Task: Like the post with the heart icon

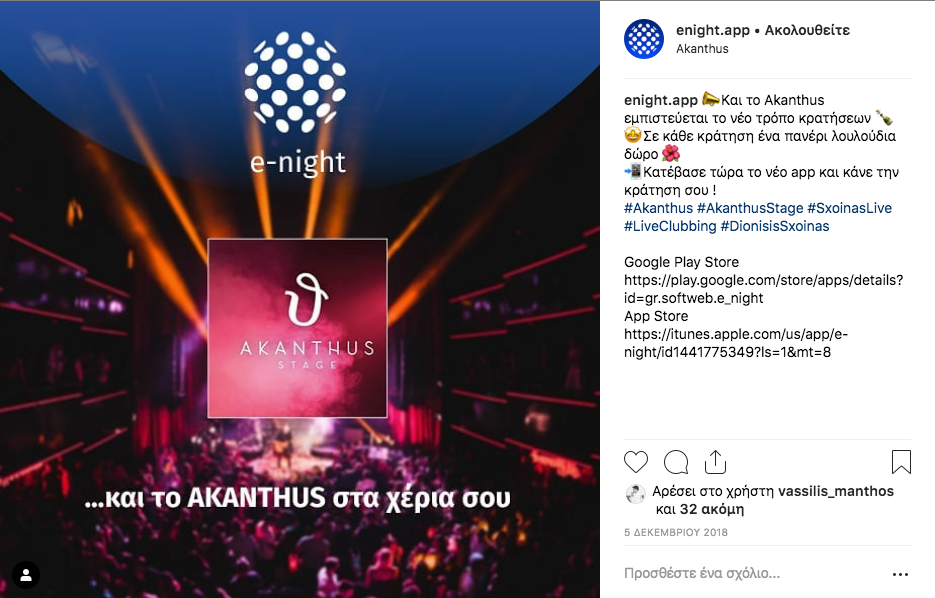Action: 636,462
